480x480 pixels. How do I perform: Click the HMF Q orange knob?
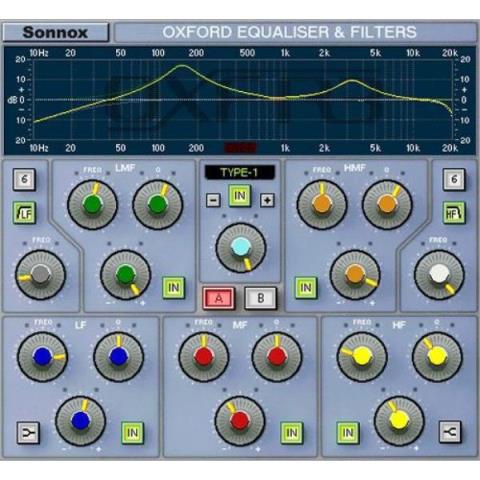pyautogui.click(x=387, y=205)
